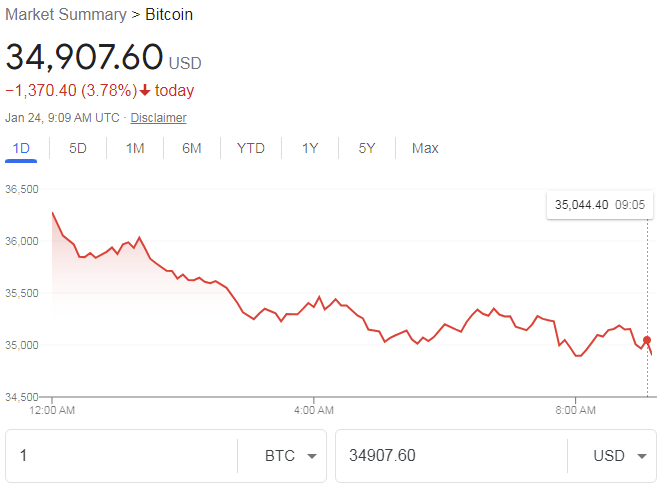
Task: Open the Disclaimer link
Action: click(x=158, y=118)
